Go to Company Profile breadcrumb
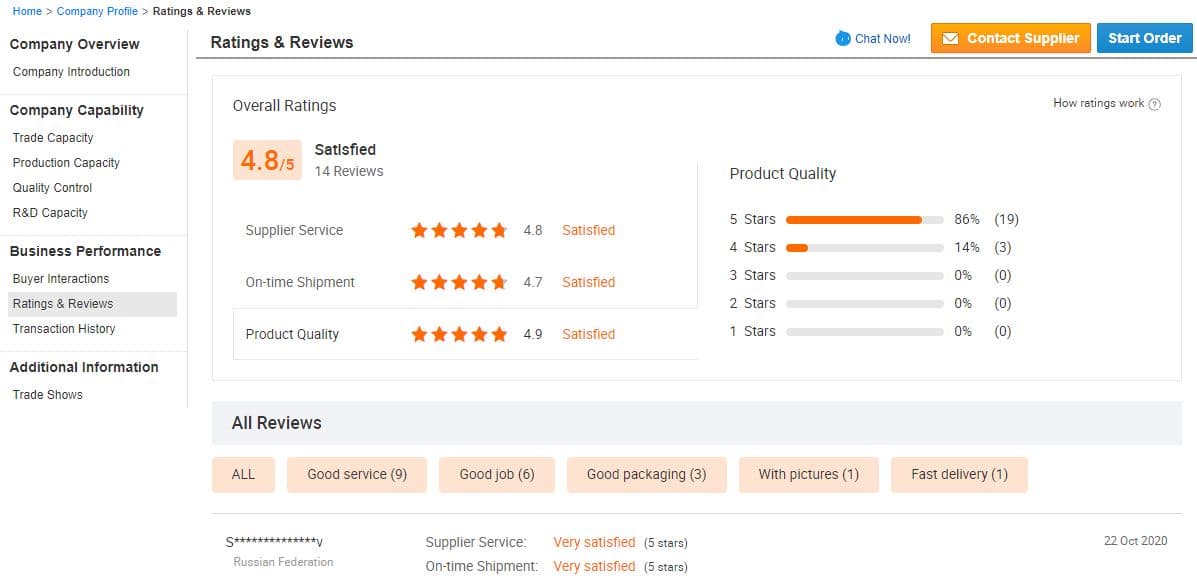This screenshot has height=588, width=1197. [x=97, y=11]
